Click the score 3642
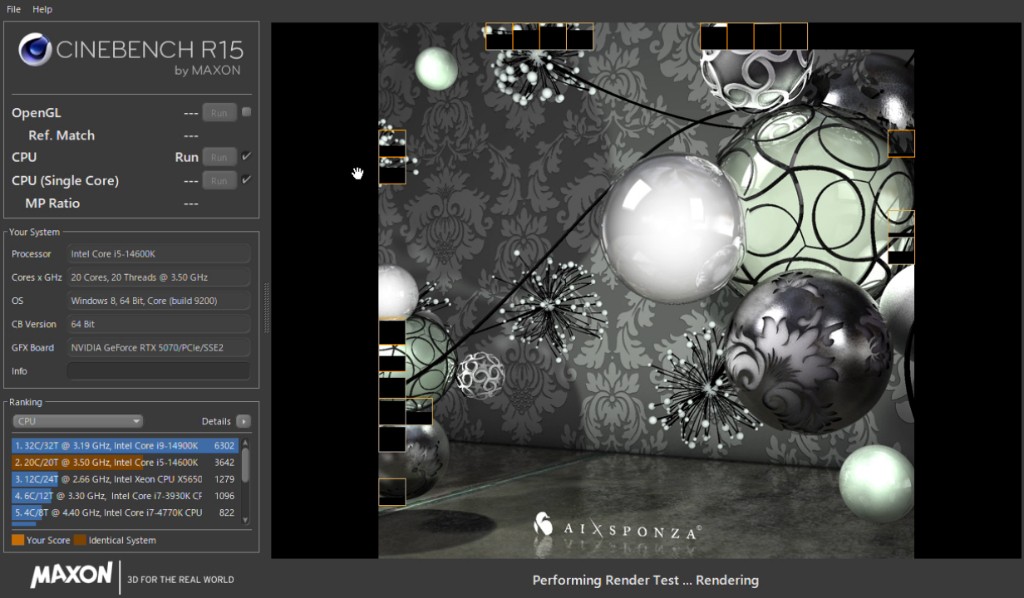This screenshot has width=1024, height=598. (224, 462)
